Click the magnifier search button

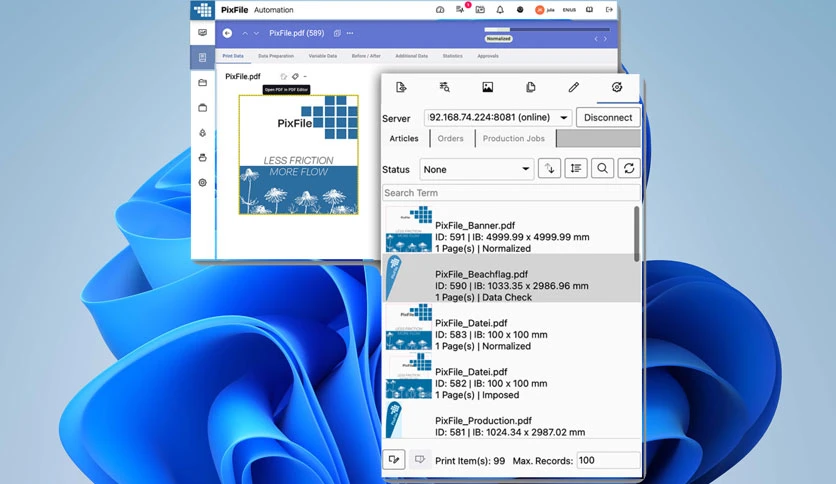click(602, 168)
